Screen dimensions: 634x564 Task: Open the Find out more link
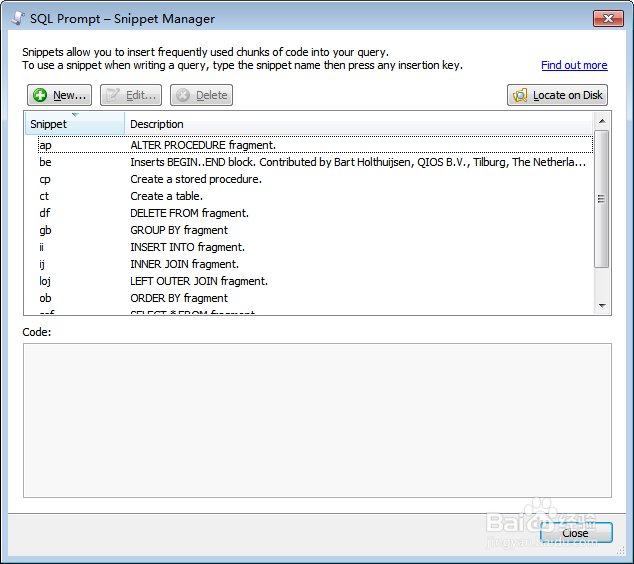pos(574,65)
